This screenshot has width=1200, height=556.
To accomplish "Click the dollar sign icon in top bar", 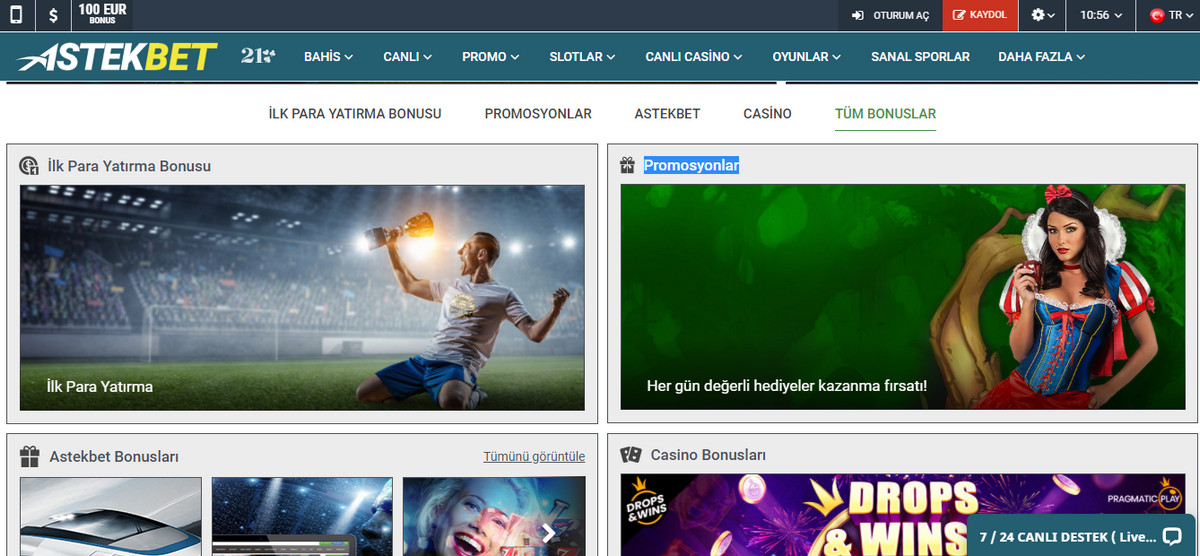I will click(x=53, y=16).
